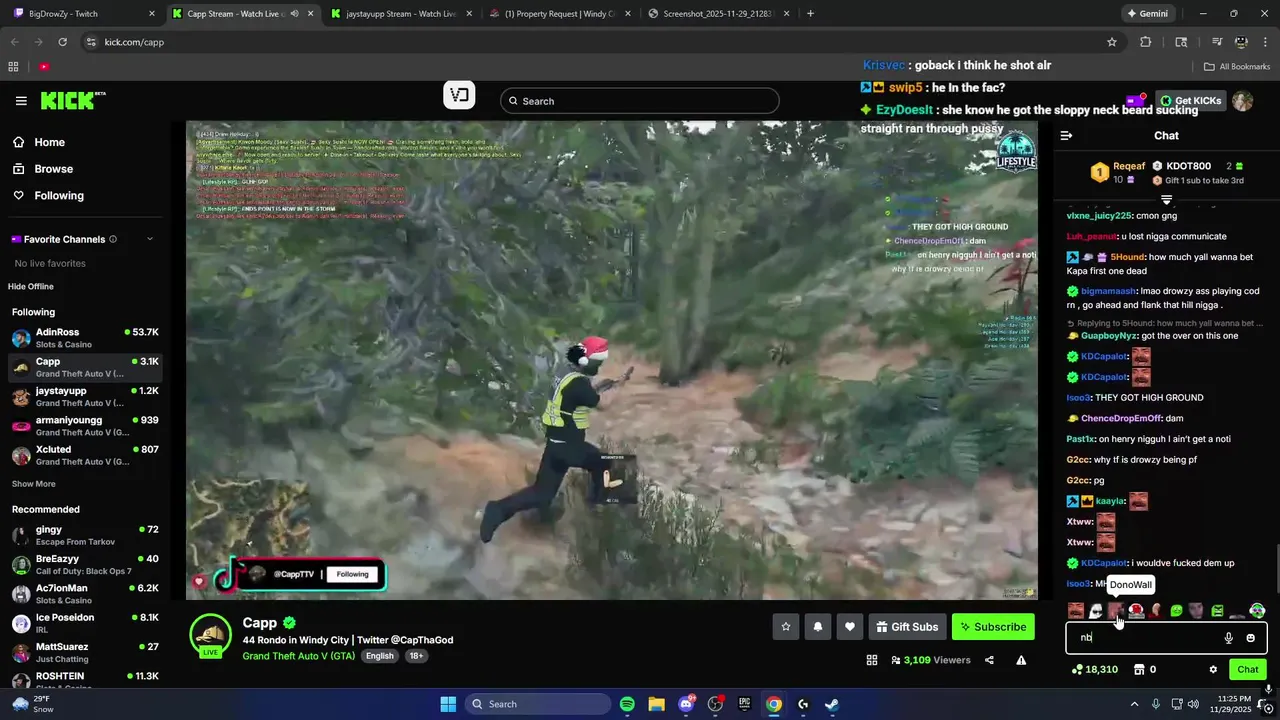Pick the green angry face quick emote

click(1217, 610)
